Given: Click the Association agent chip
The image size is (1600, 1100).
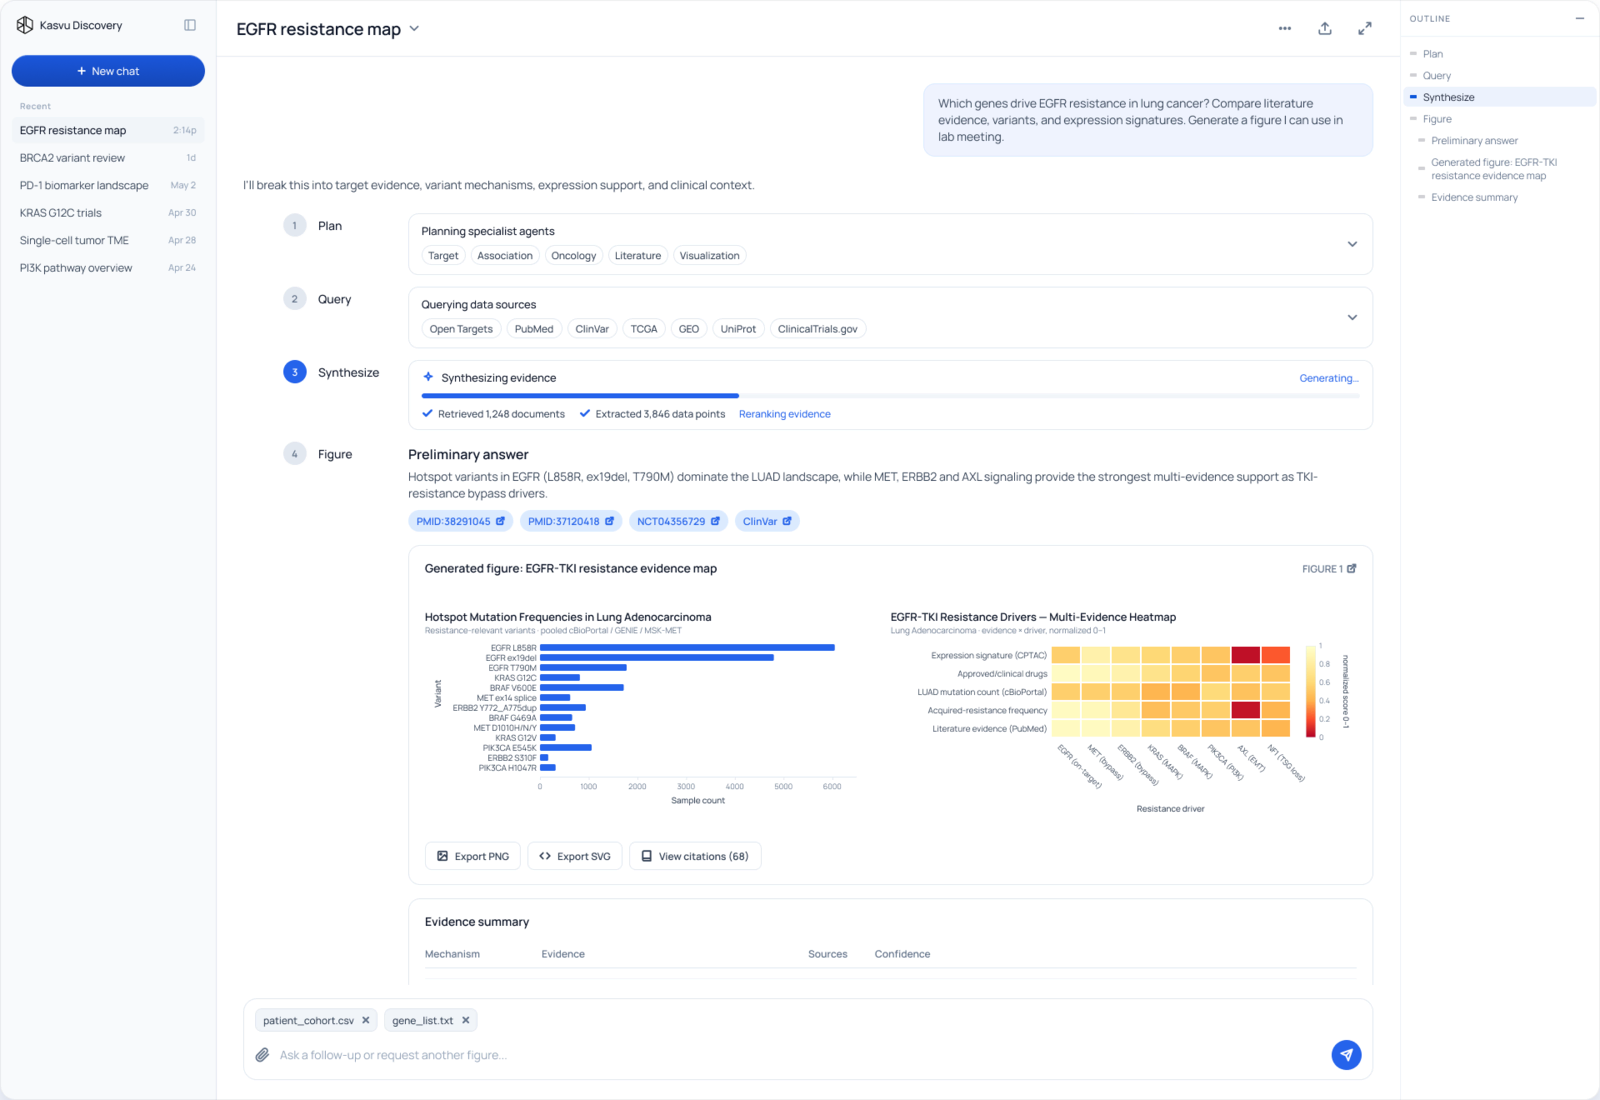Looking at the screenshot, I should click(505, 256).
